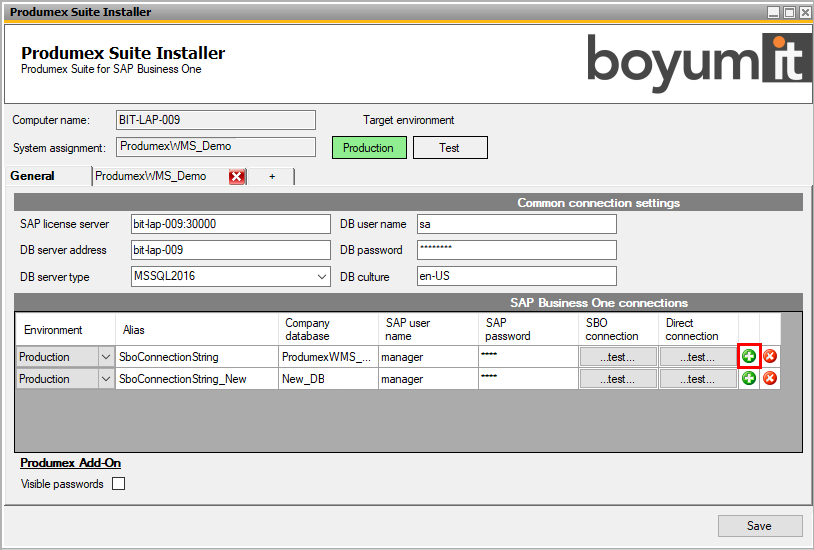Viewport: 814px width, 550px height.
Task: Click green add icon in SboConnectionString row
Action: pos(749,356)
